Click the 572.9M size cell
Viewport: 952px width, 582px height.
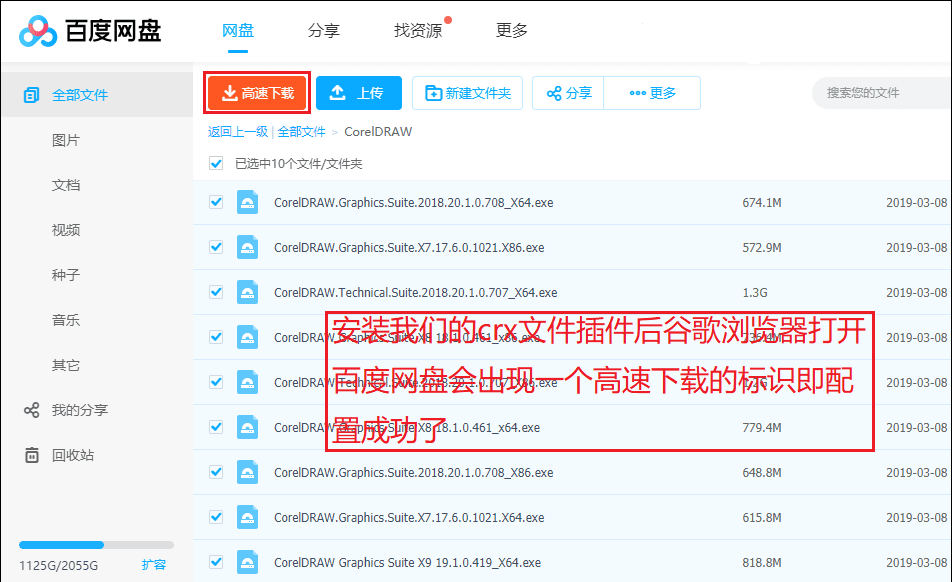tap(762, 248)
